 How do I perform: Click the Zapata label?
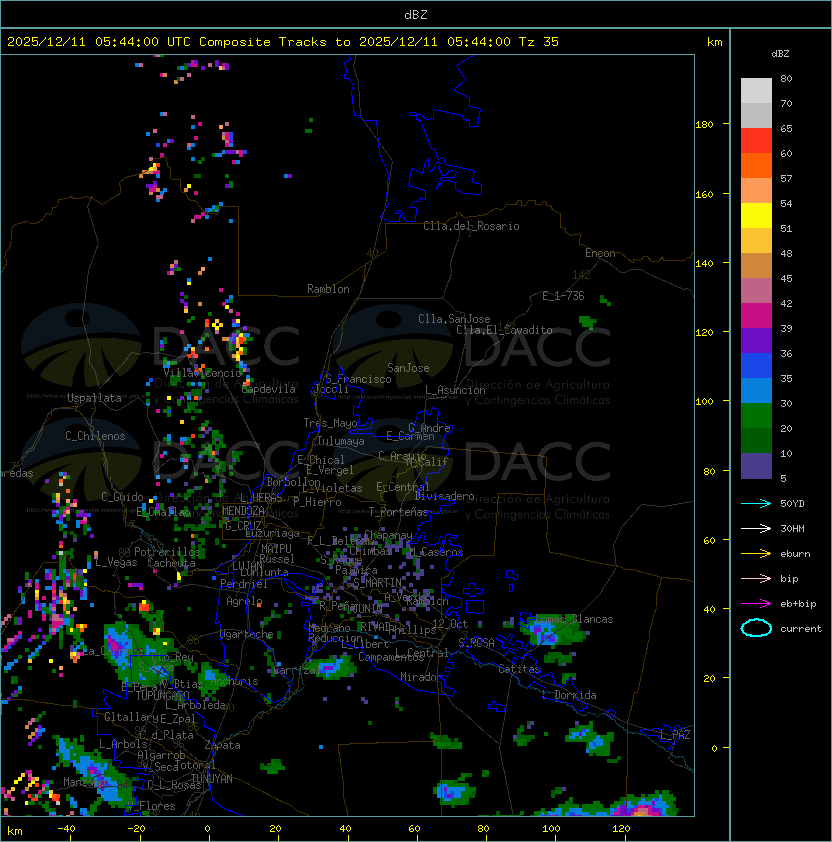pyautogui.click(x=222, y=745)
